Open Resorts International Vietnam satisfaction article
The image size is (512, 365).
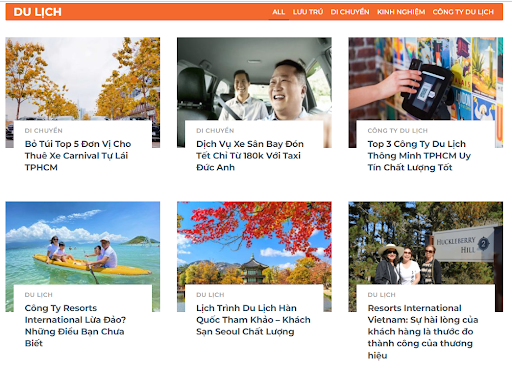pyautogui.click(x=423, y=331)
